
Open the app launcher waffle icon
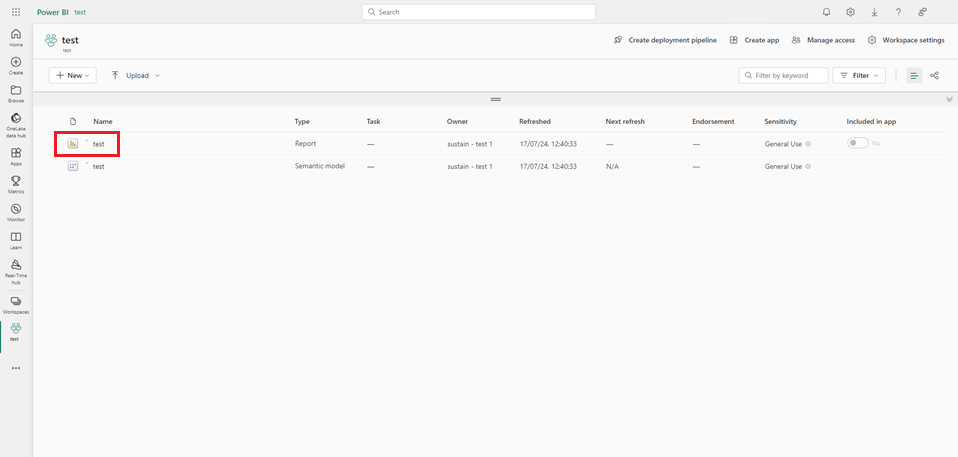click(x=16, y=12)
